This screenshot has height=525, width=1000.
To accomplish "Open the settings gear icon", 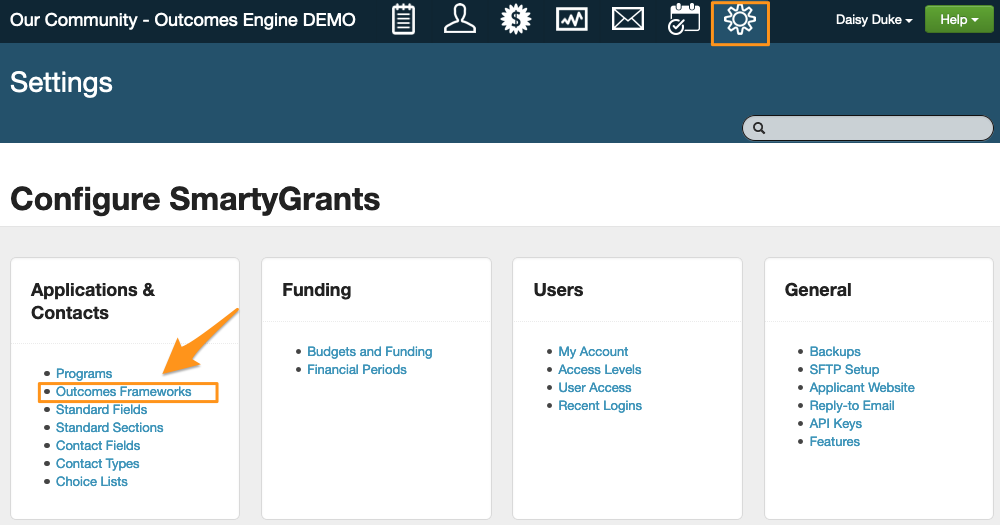I will 740,21.
